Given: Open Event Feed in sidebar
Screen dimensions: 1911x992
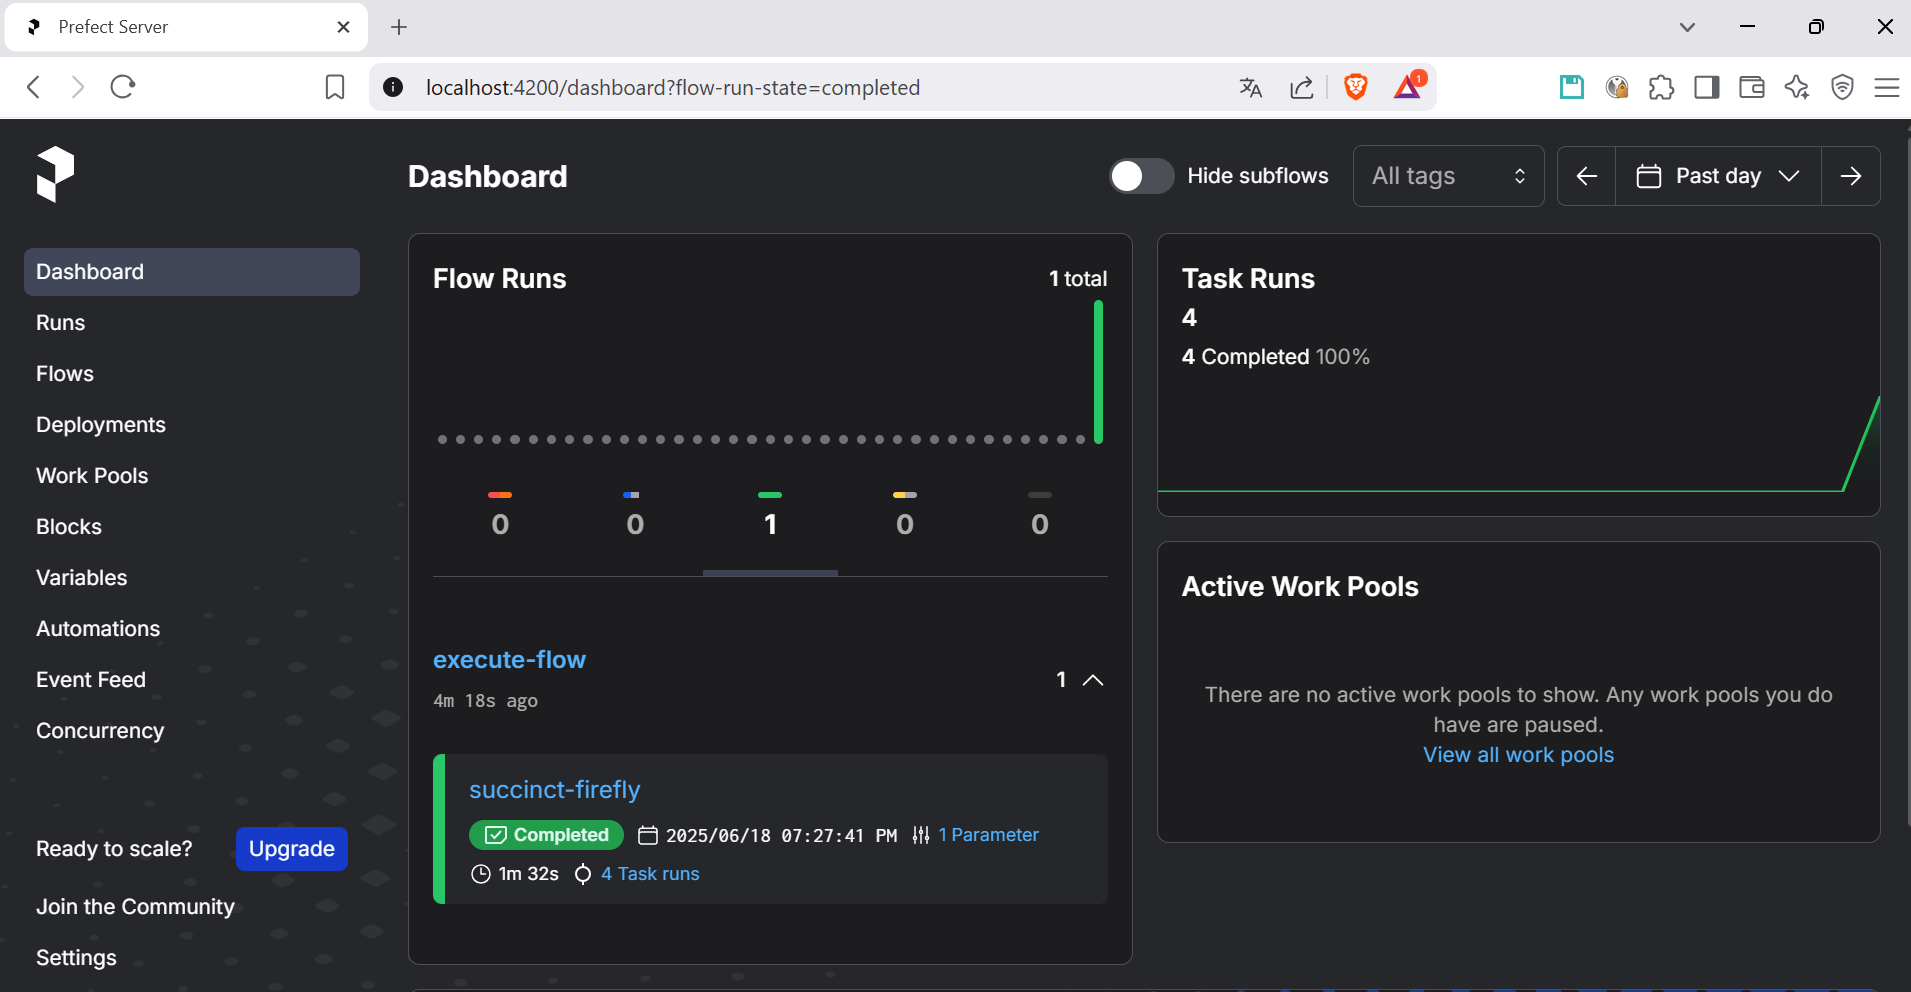Looking at the screenshot, I should coord(192,680).
